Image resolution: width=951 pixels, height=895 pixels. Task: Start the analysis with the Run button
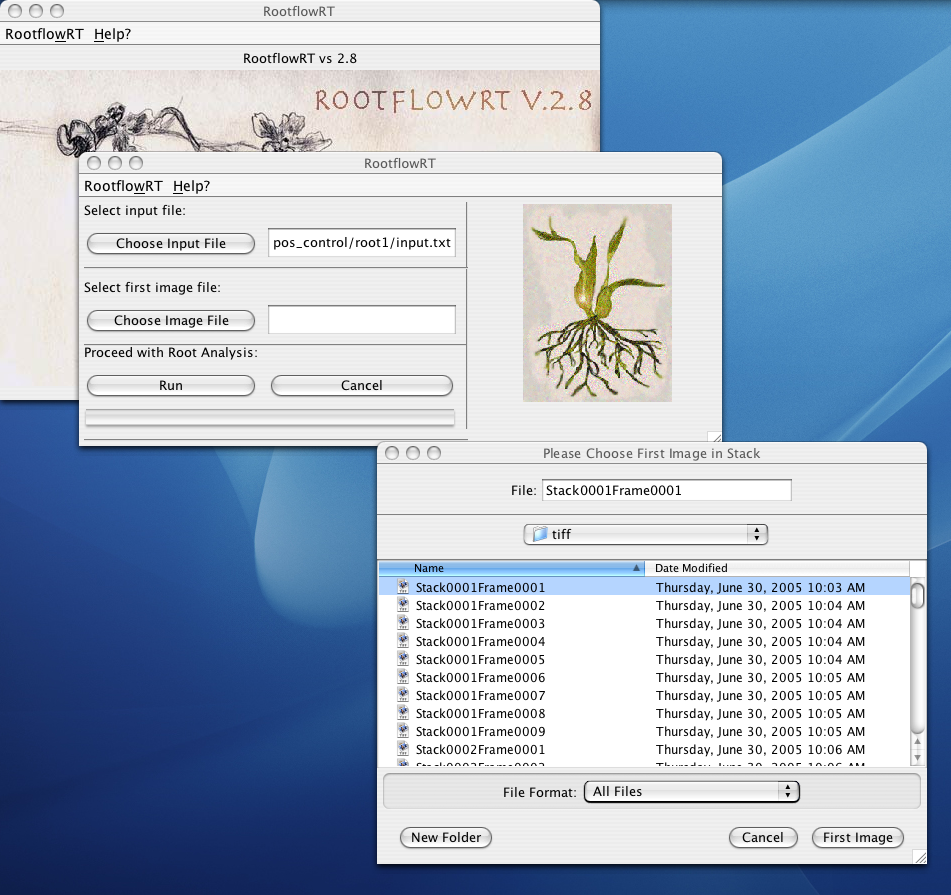coord(171,385)
